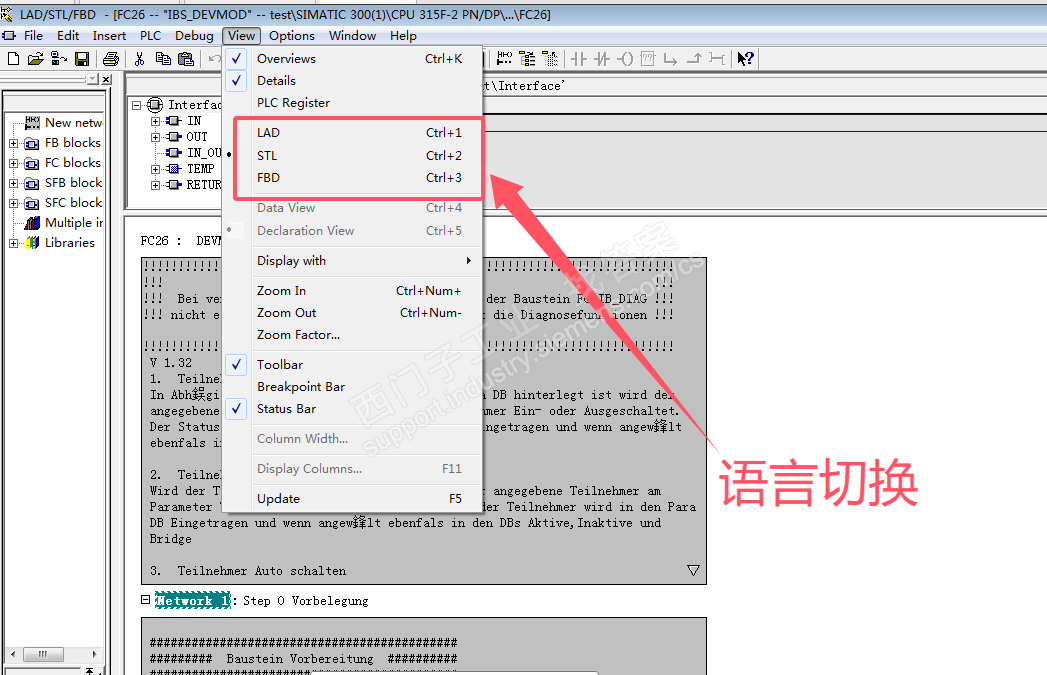Click the context Help pointer icon
Image resolution: width=1047 pixels, height=675 pixels.
tap(745, 59)
